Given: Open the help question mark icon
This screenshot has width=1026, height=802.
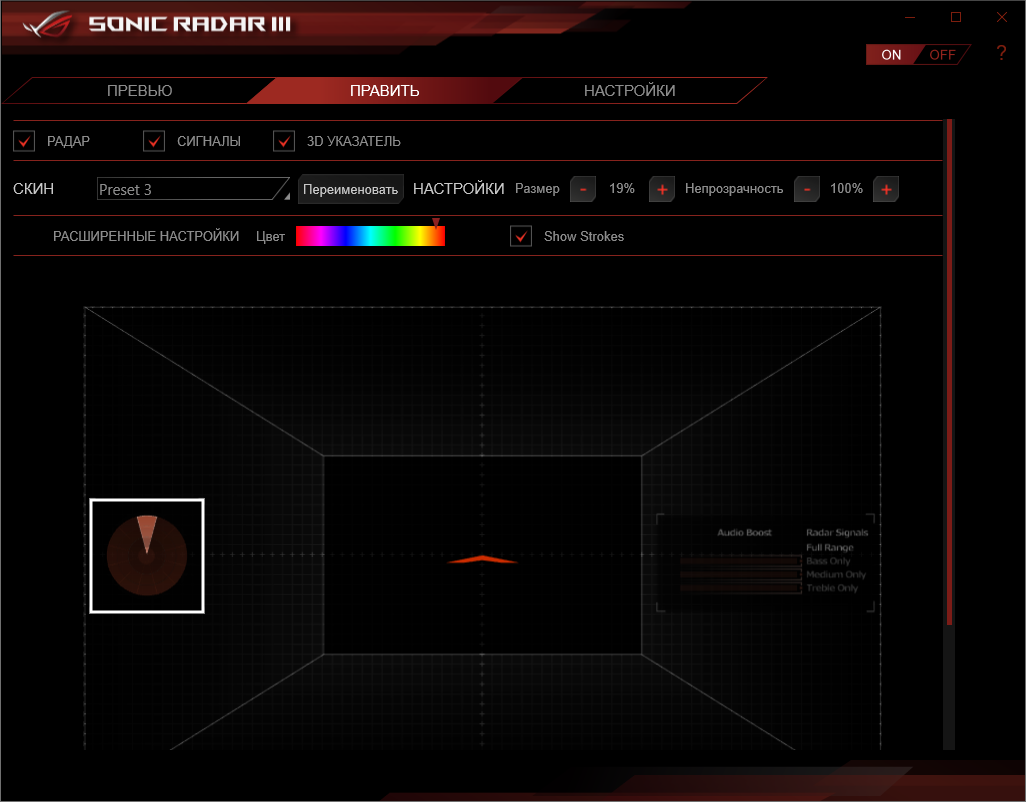Looking at the screenshot, I should 1001,53.
